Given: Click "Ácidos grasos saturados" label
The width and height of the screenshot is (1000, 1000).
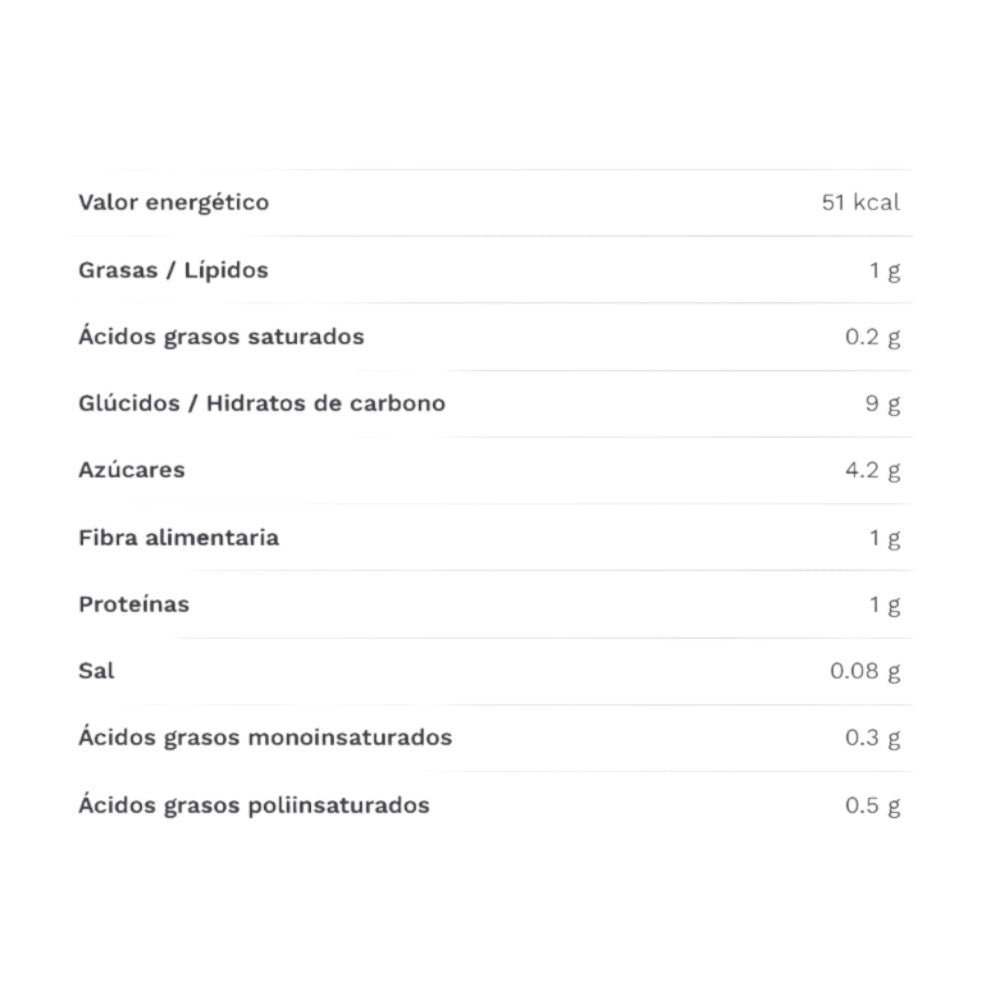Looking at the screenshot, I should (221, 337).
